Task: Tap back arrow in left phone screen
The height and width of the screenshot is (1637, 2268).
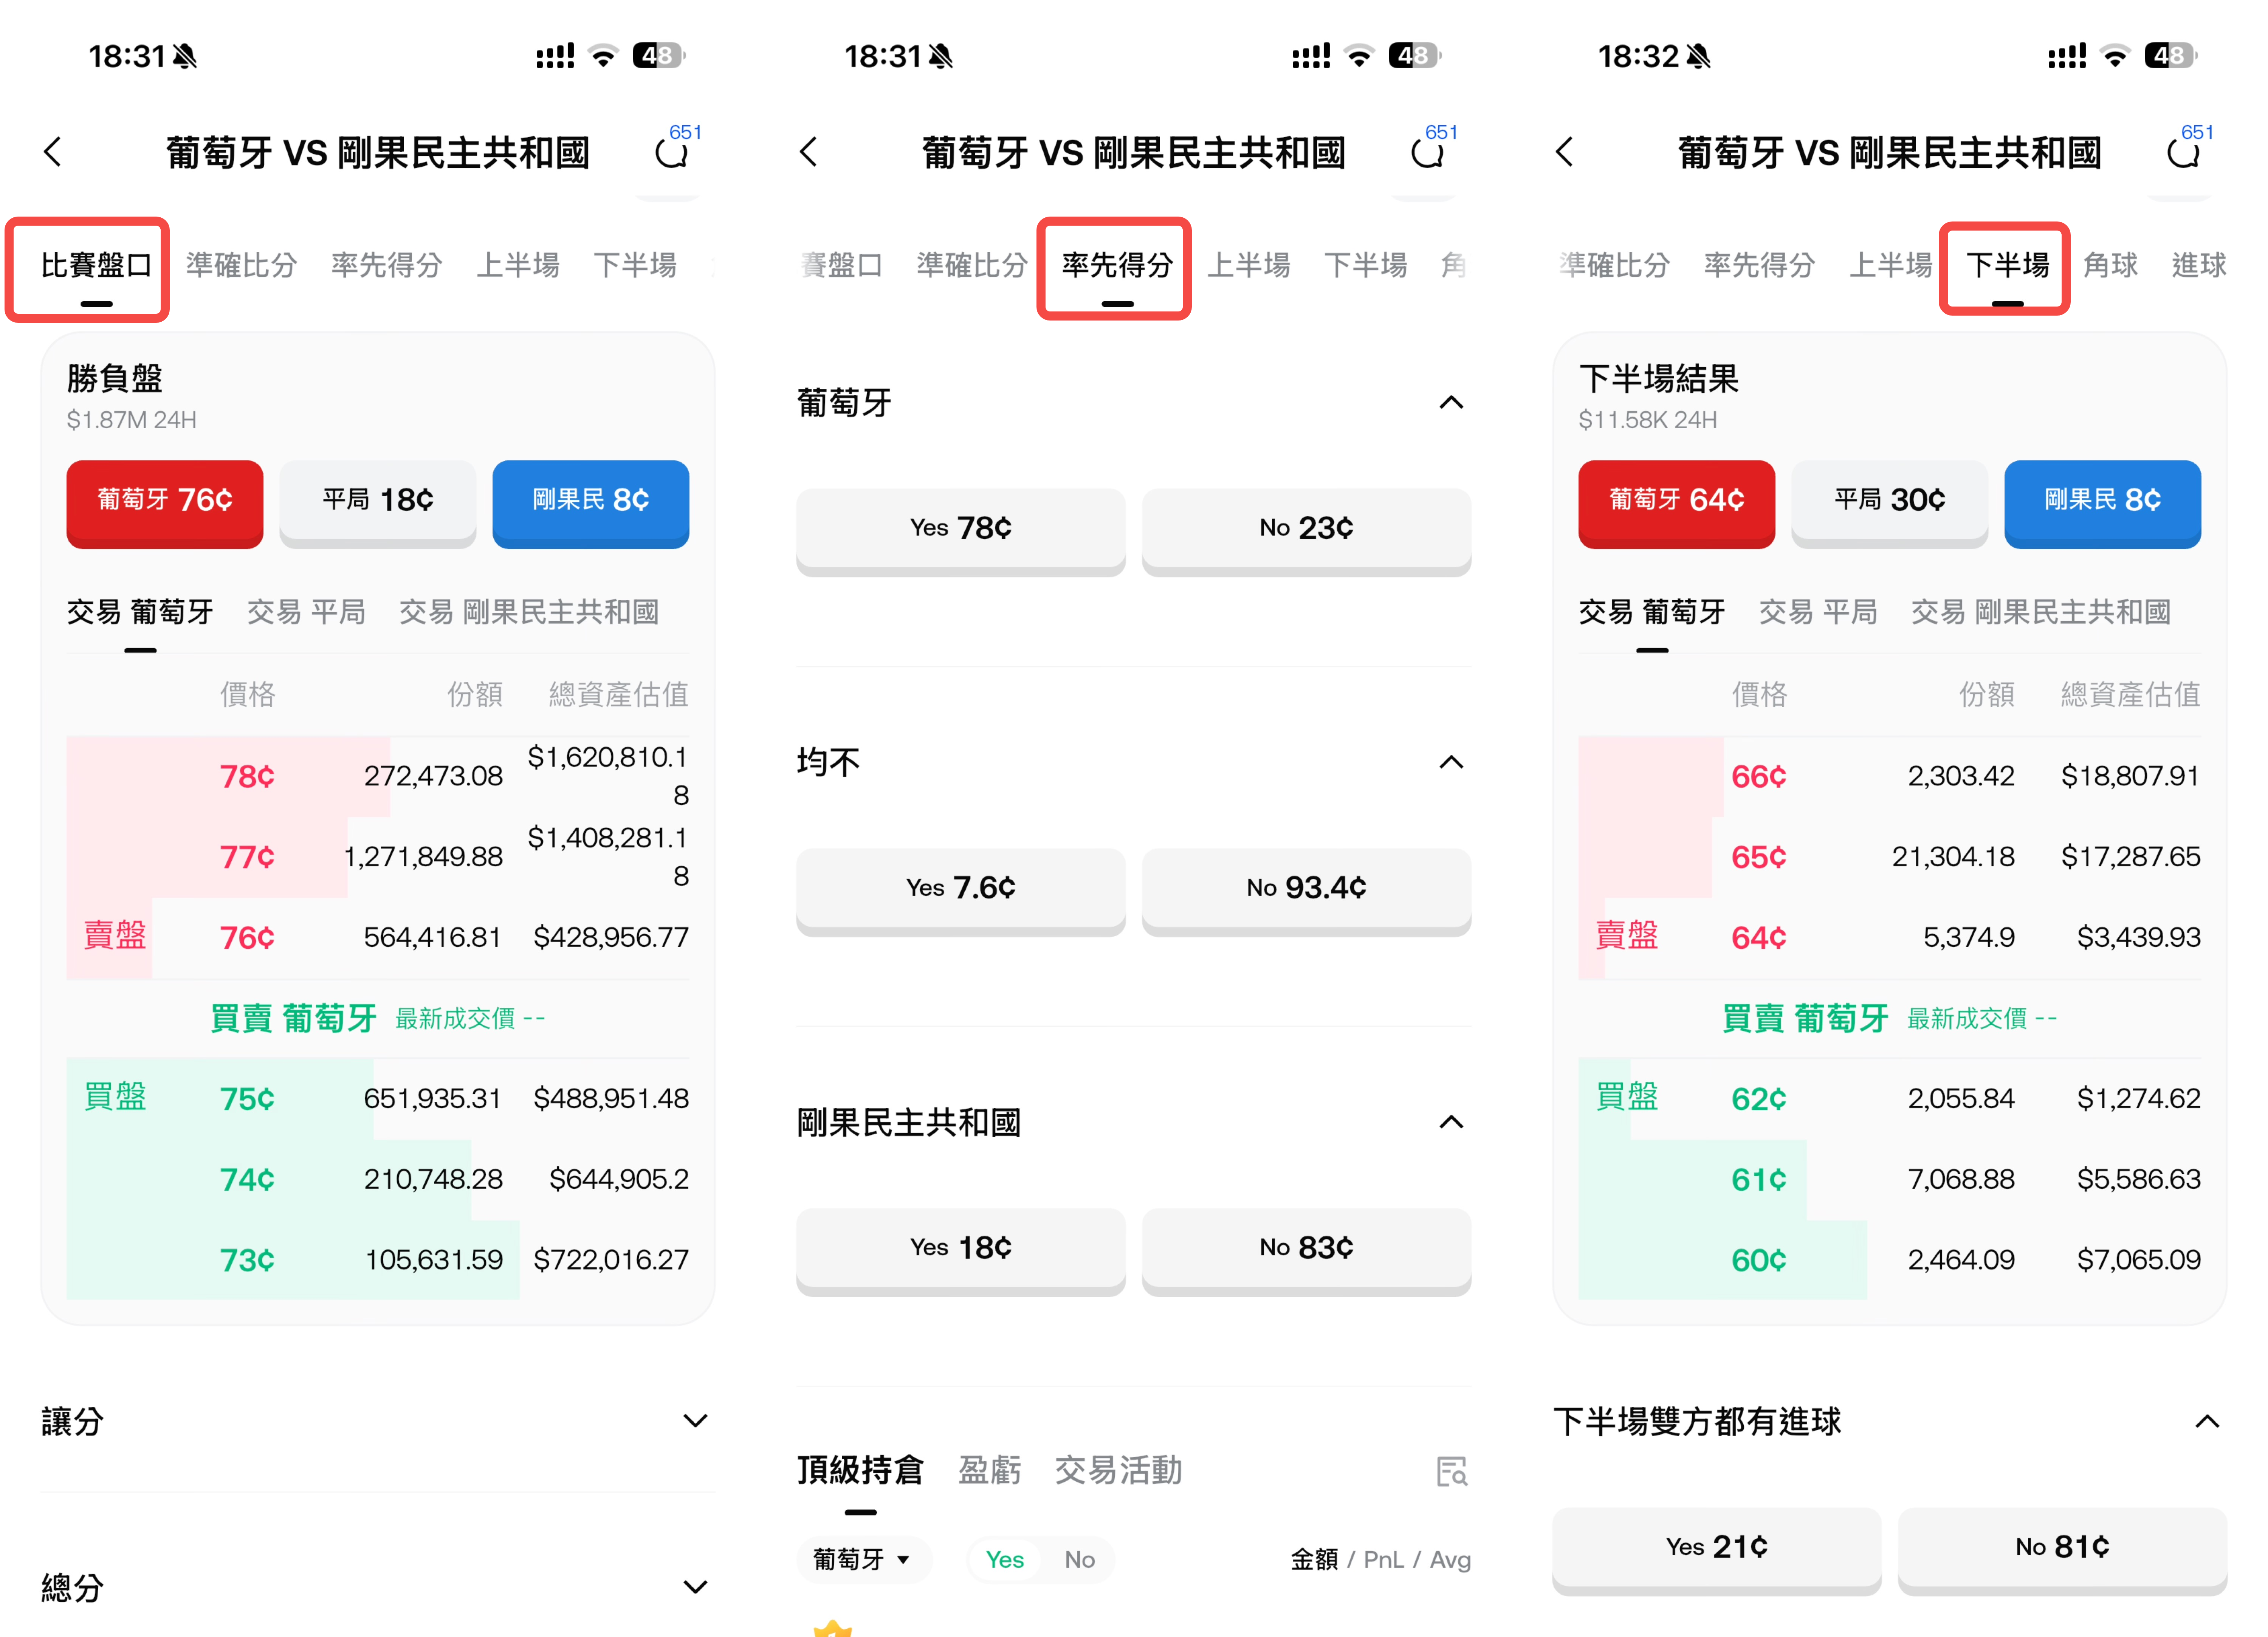Action: point(53,152)
